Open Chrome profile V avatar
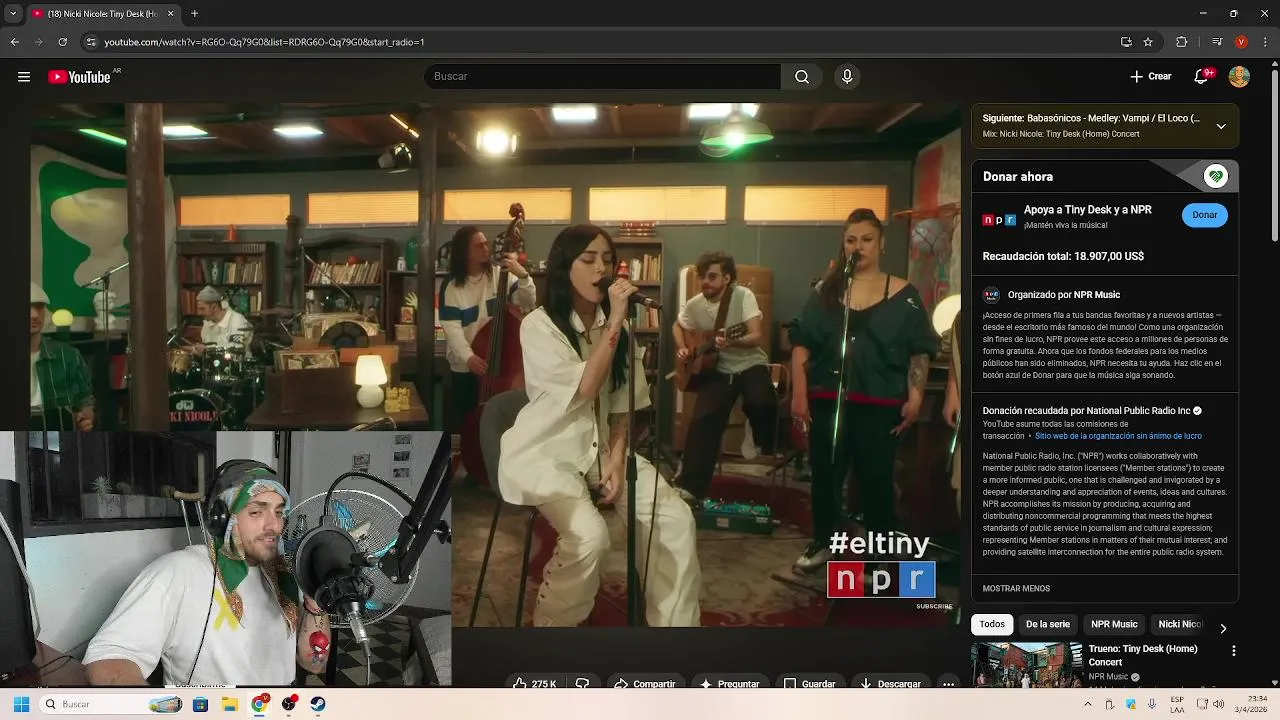The height and width of the screenshot is (720, 1280). [x=1241, y=42]
